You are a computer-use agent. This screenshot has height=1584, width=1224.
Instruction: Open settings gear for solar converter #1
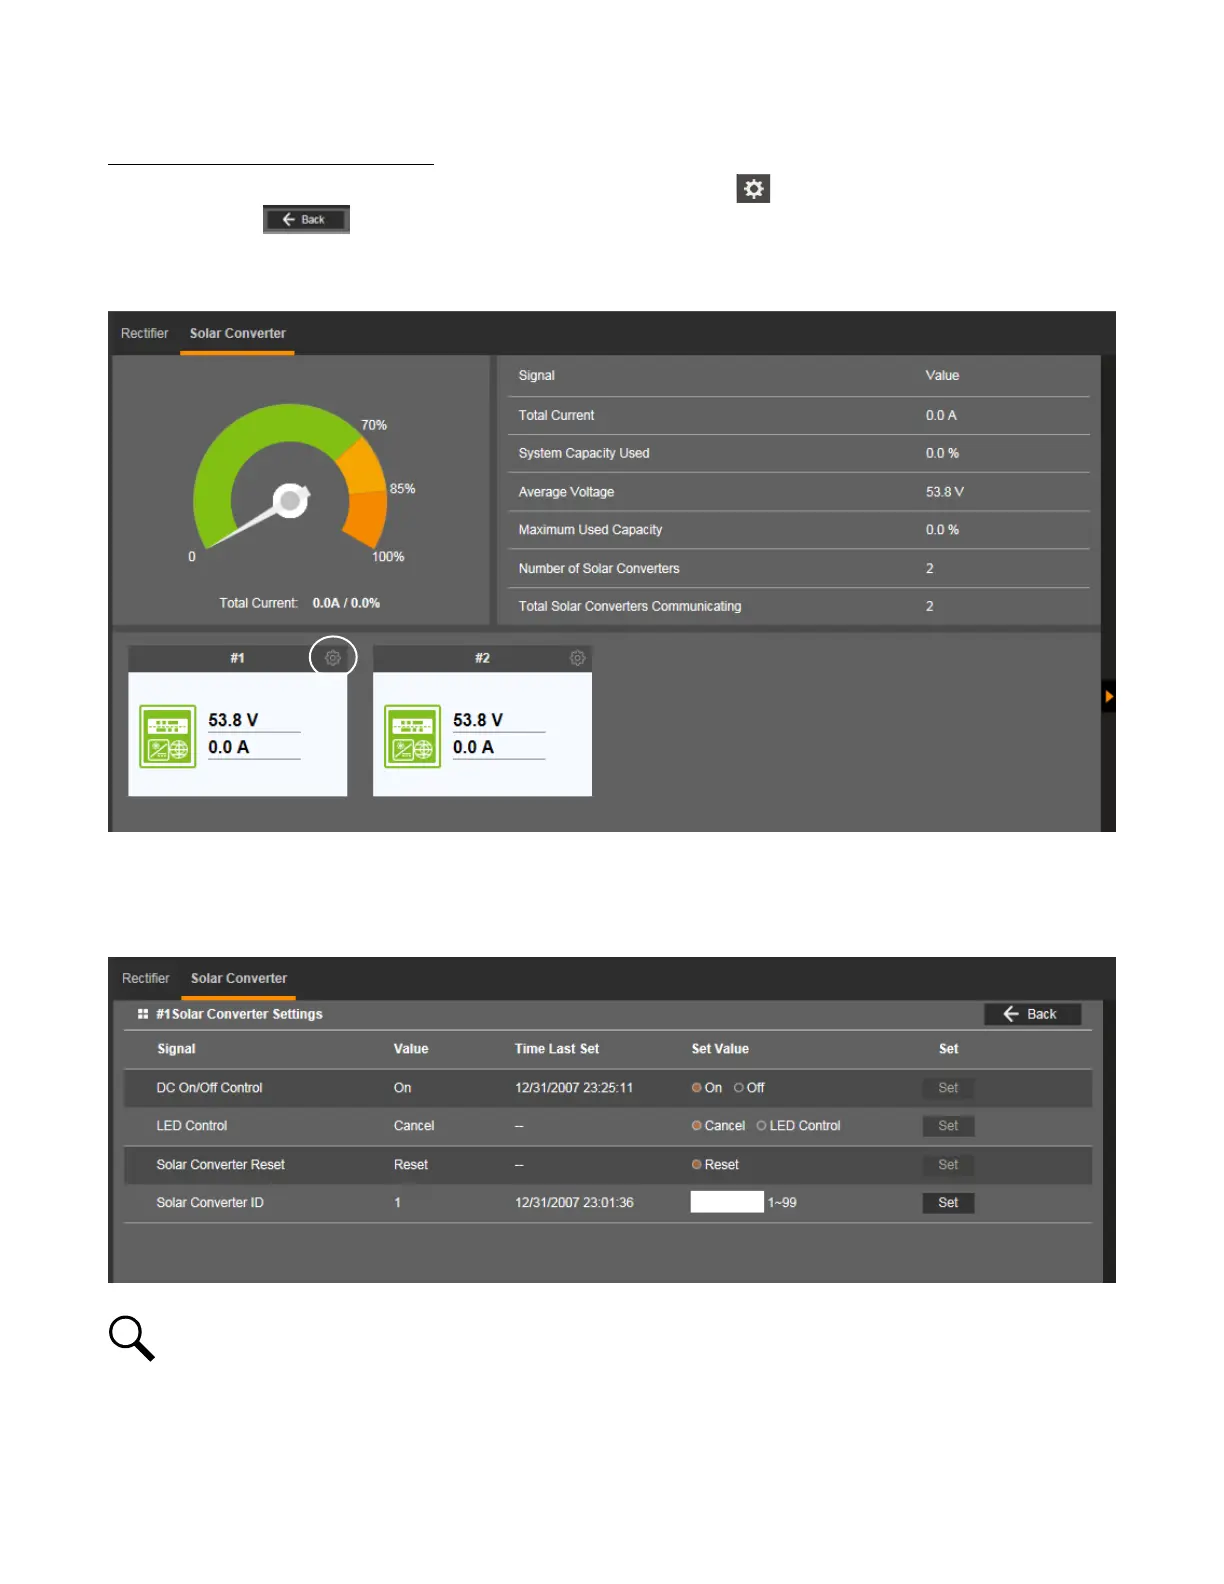tap(333, 658)
